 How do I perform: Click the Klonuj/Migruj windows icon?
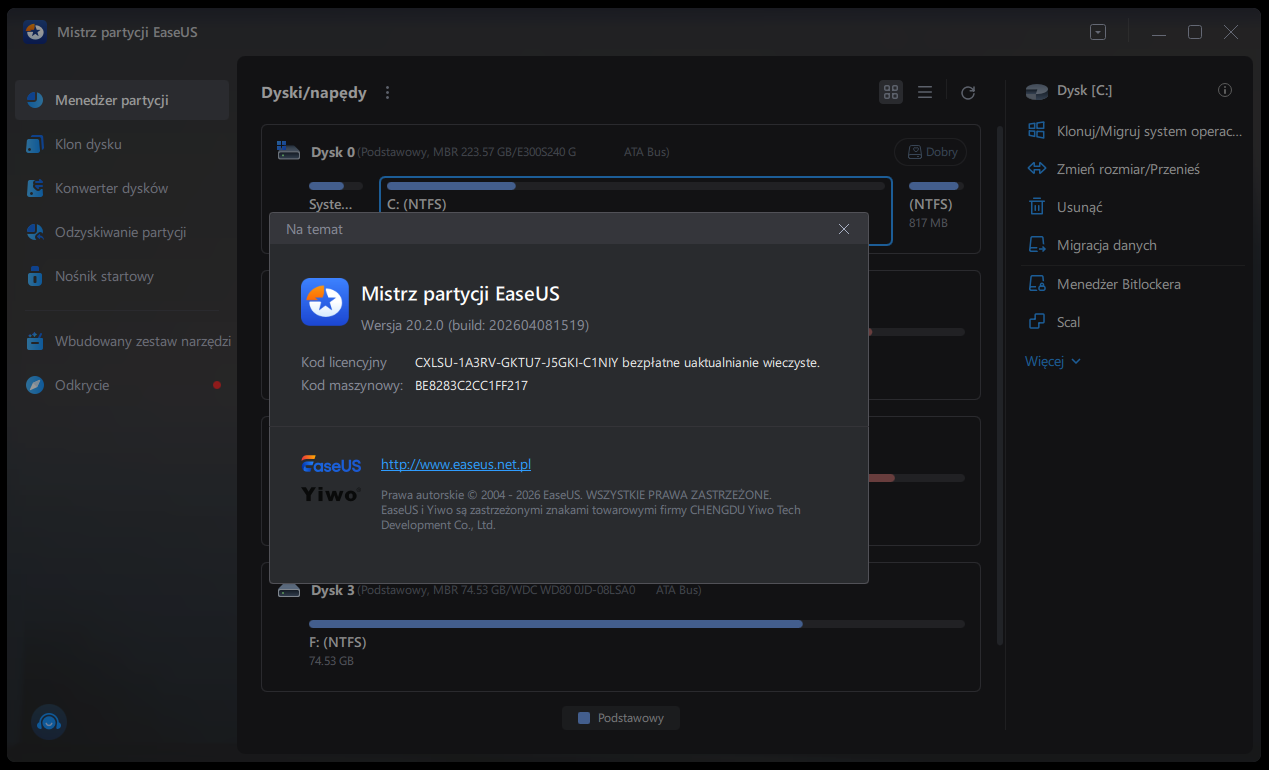click(1037, 131)
